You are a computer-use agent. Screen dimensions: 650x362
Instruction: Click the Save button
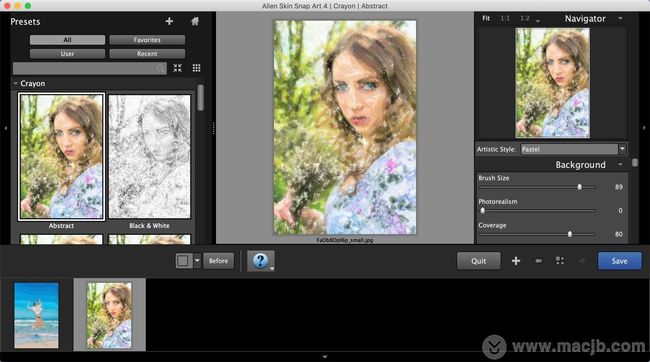[619, 261]
